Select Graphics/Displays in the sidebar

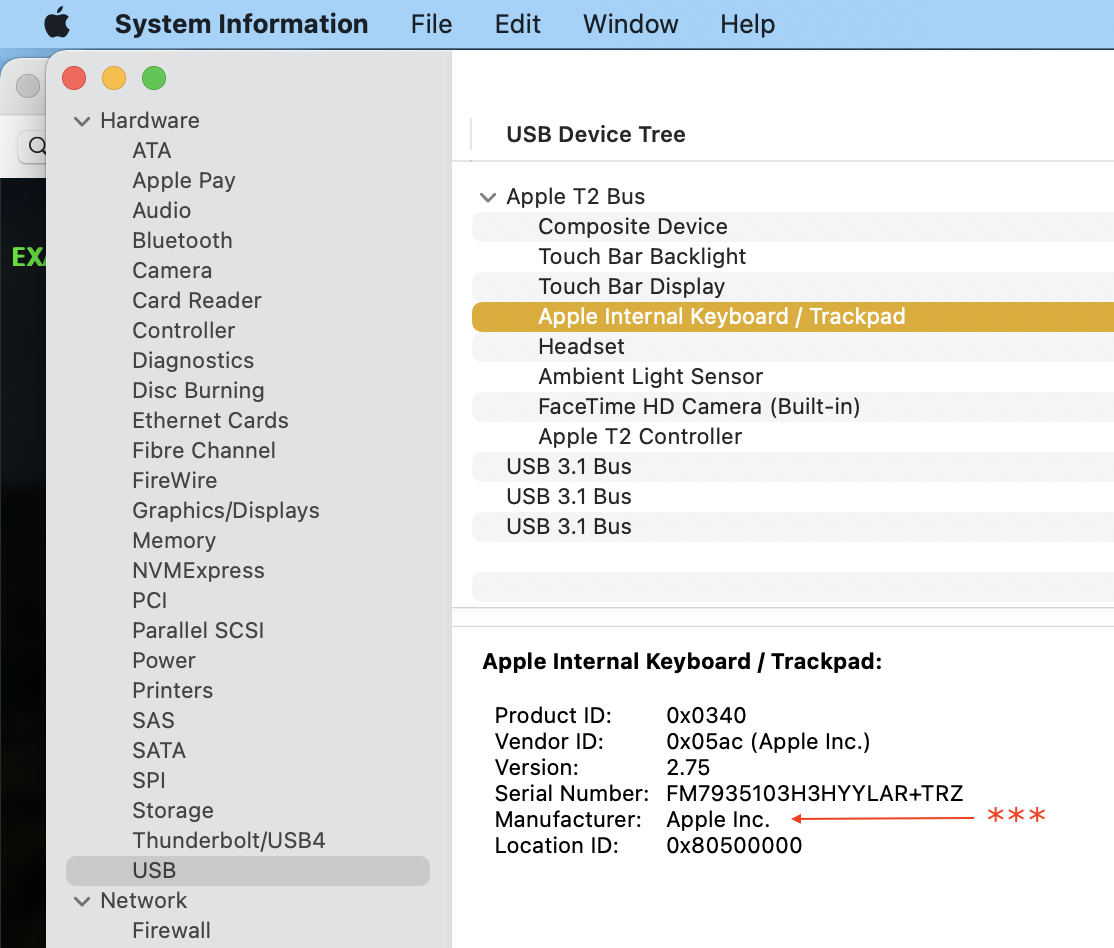226,510
